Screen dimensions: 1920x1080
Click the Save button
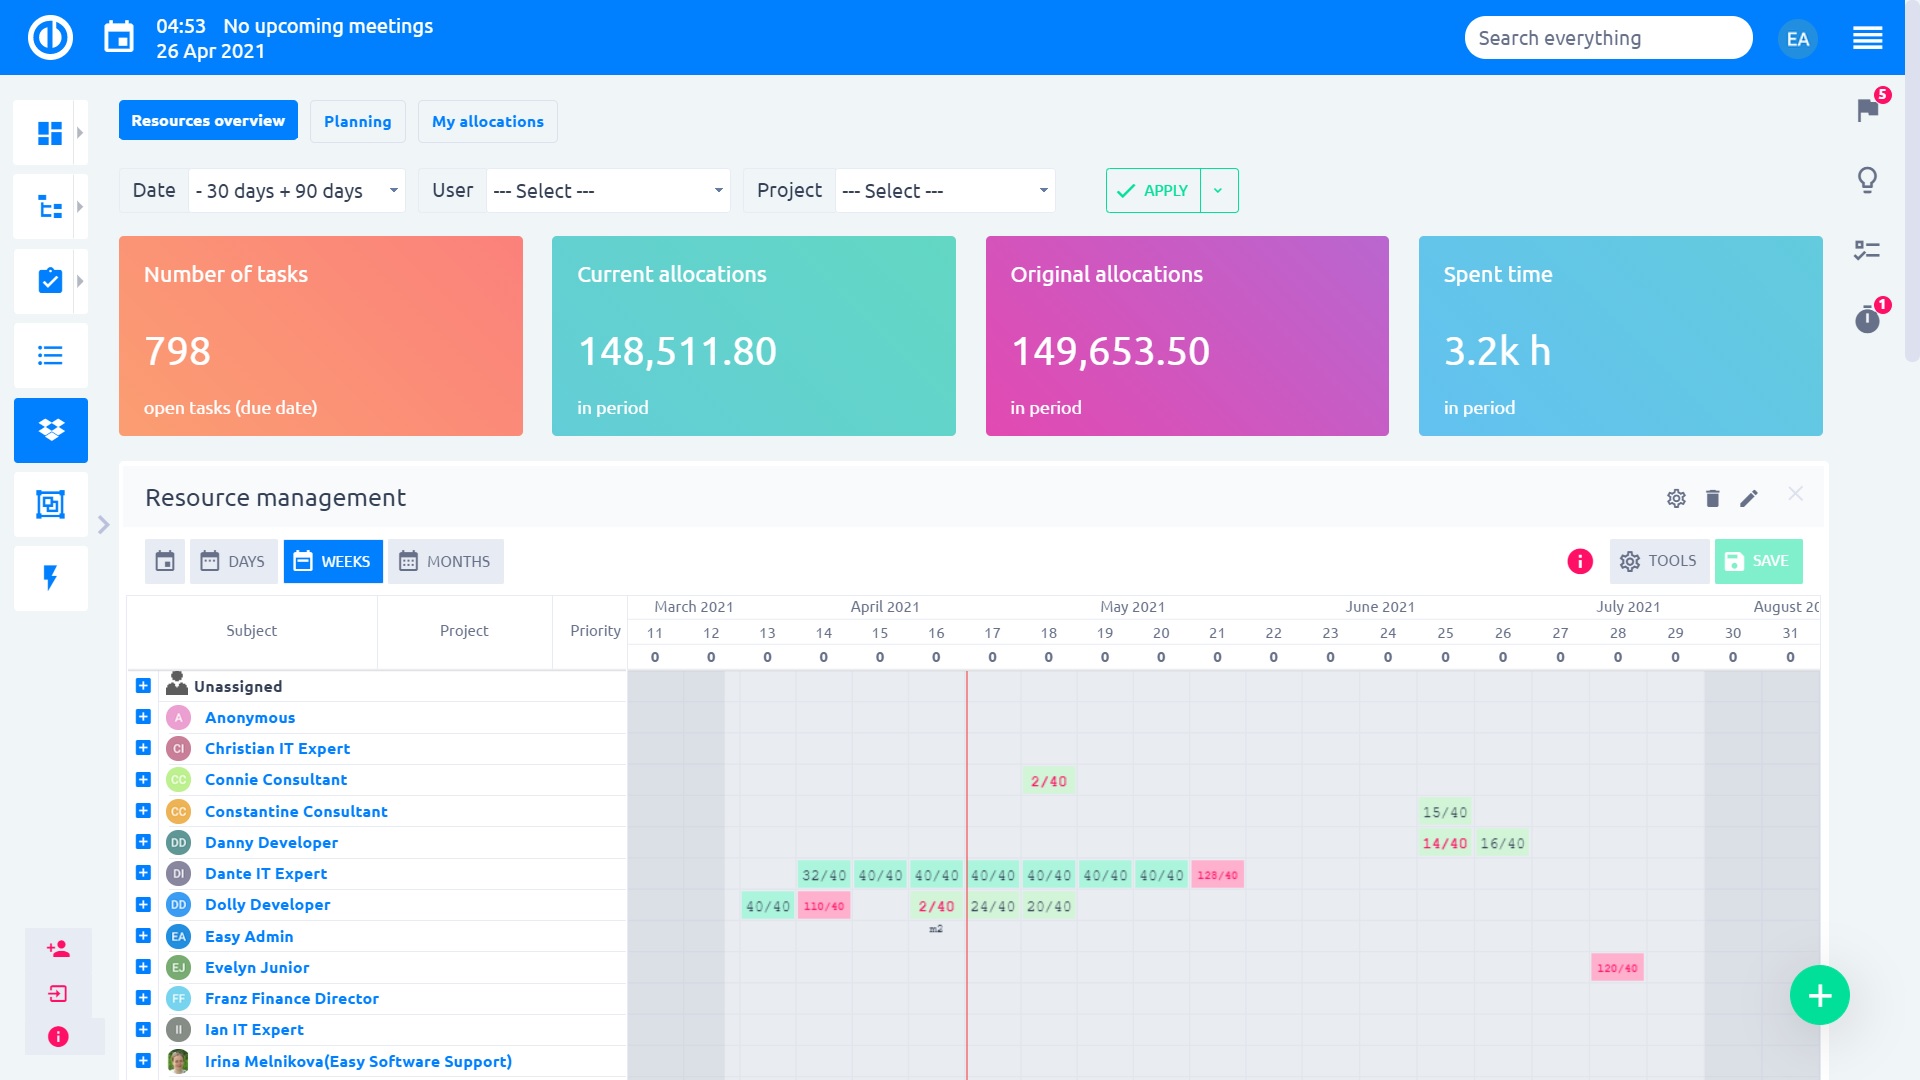(1758, 562)
